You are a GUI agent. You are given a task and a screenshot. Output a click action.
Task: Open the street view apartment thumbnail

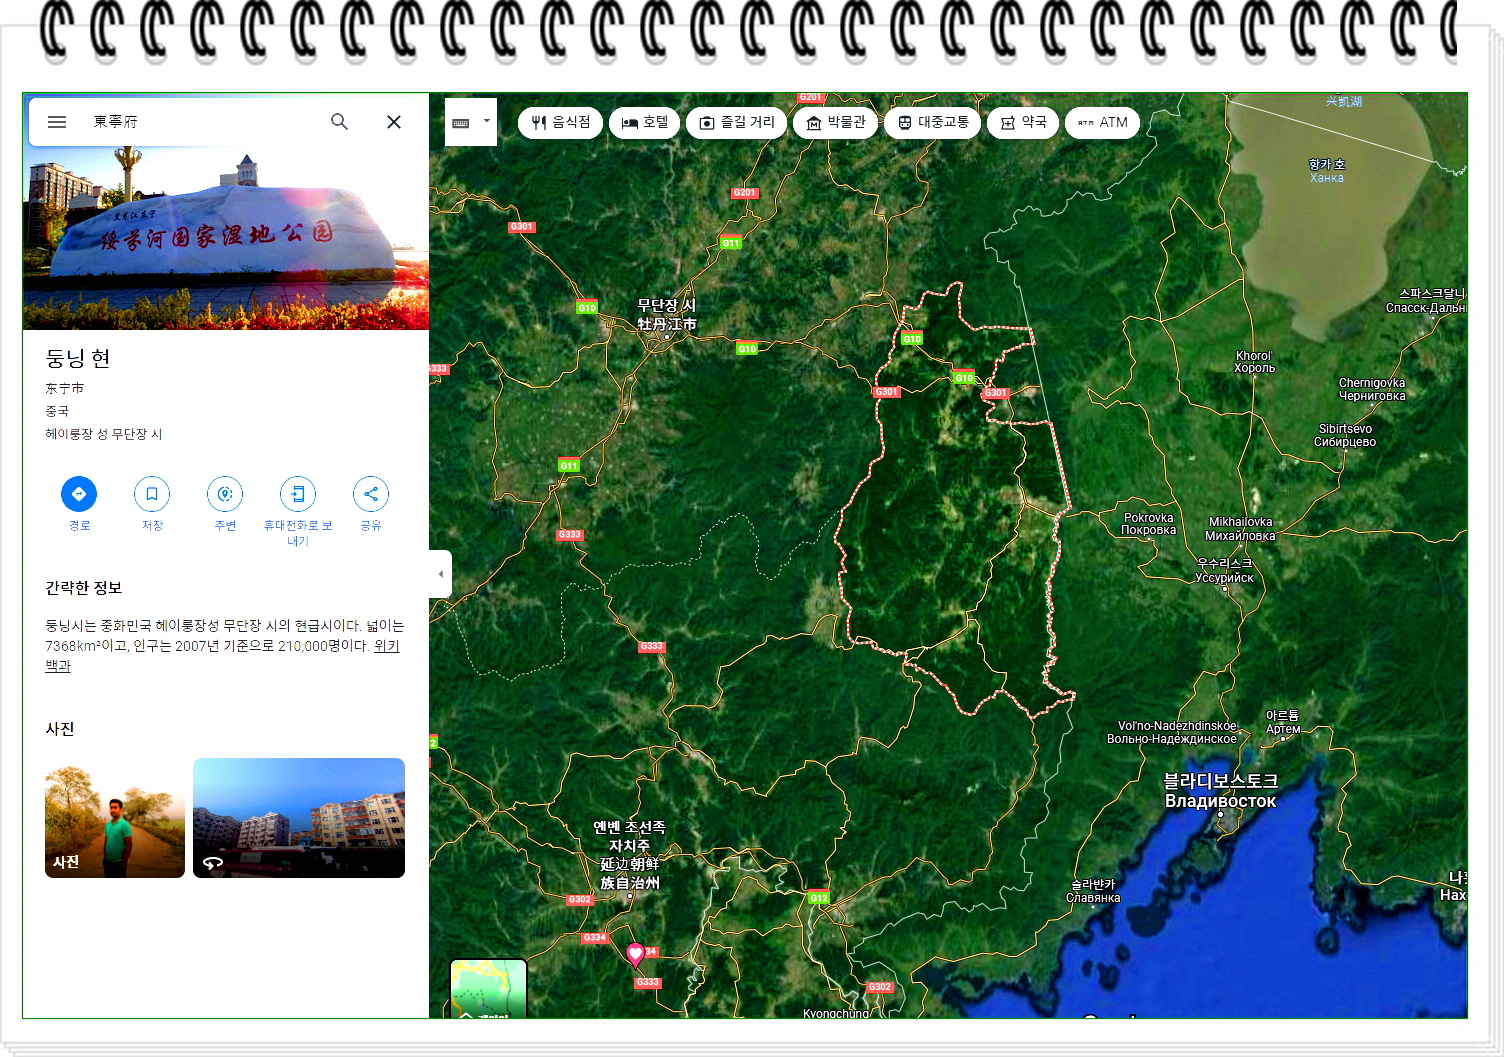coord(299,818)
